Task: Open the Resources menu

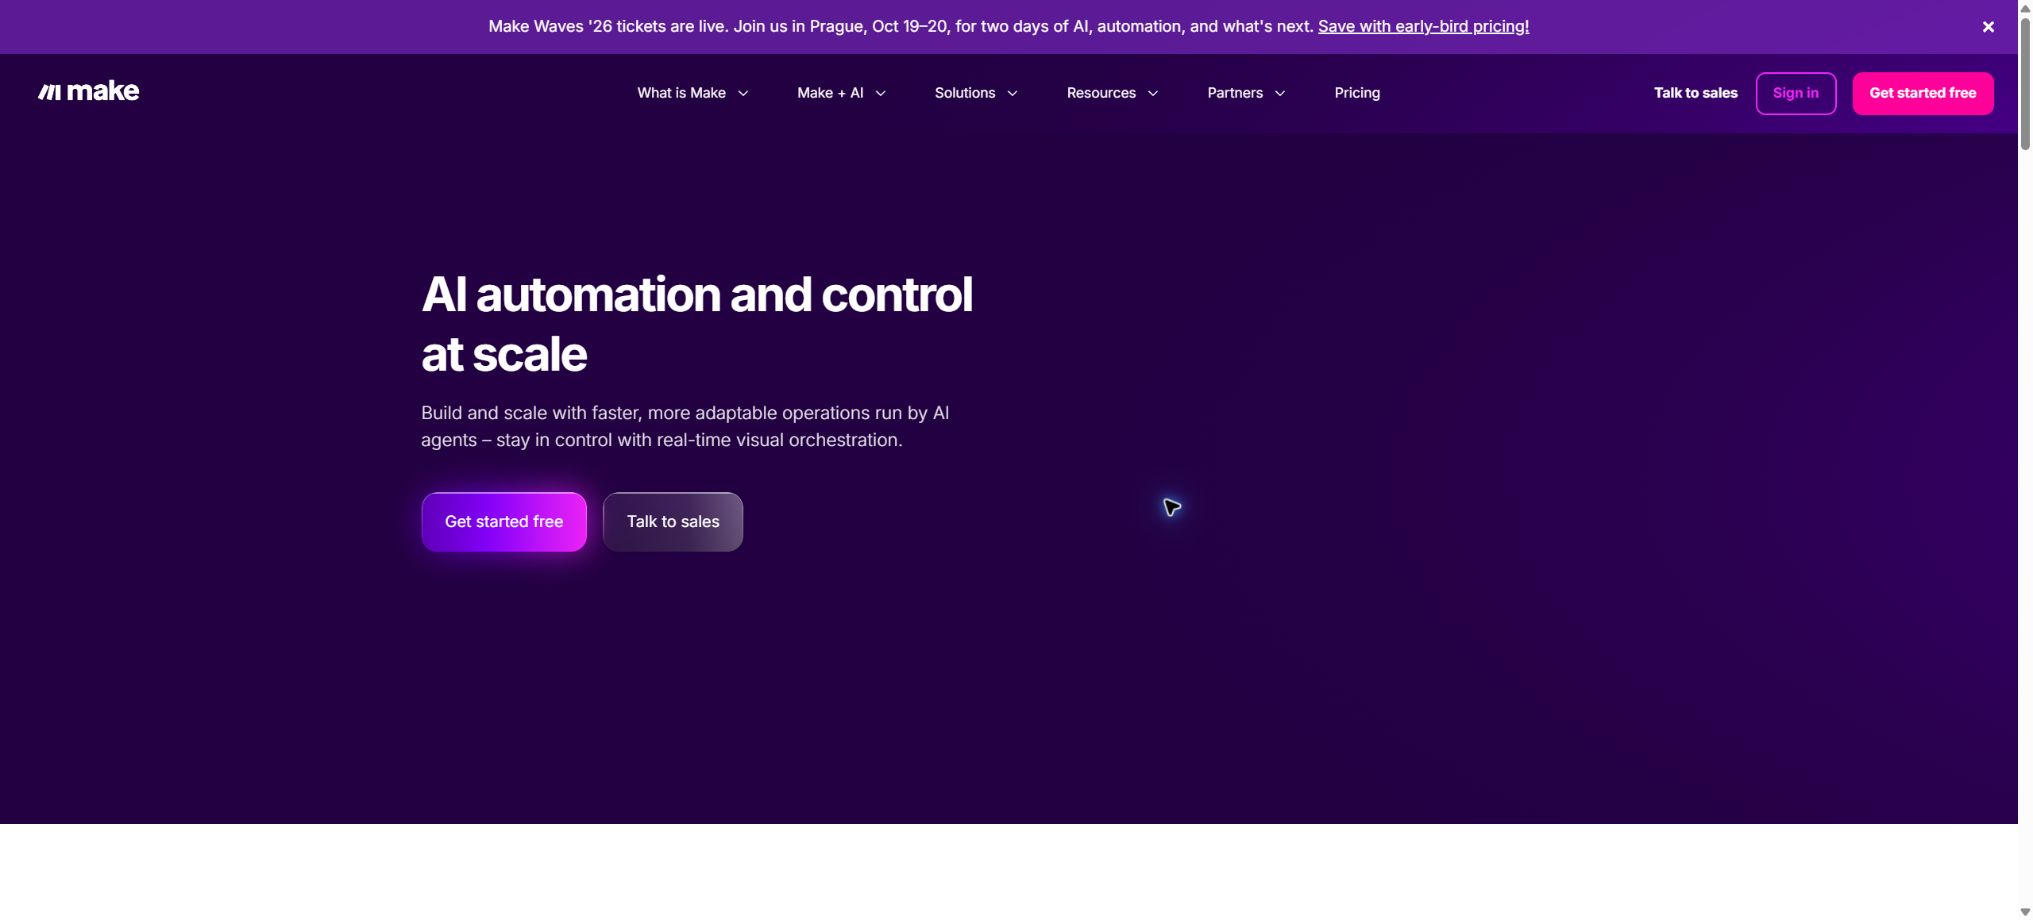Action: click(1101, 93)
